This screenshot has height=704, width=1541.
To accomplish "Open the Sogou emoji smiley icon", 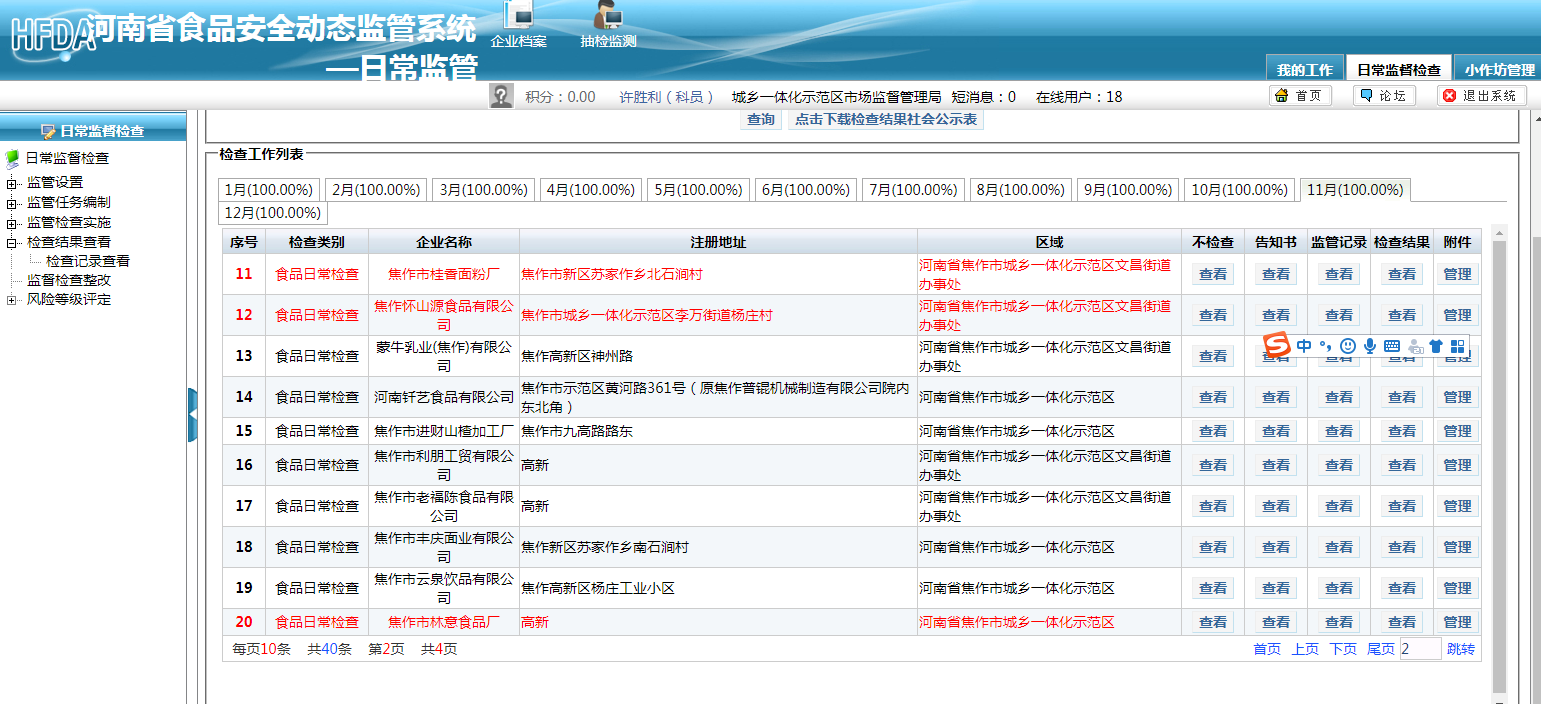I will click(1347, 346).
